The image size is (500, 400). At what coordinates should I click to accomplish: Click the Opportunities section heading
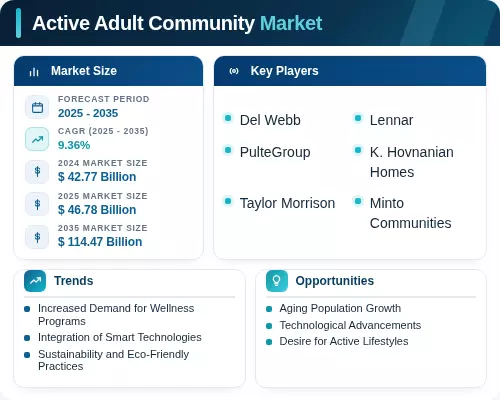click(335, 281)
